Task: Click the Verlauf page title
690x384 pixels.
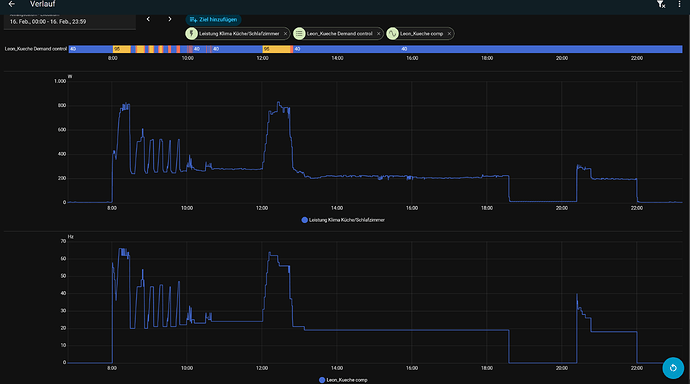Action: 43,4
